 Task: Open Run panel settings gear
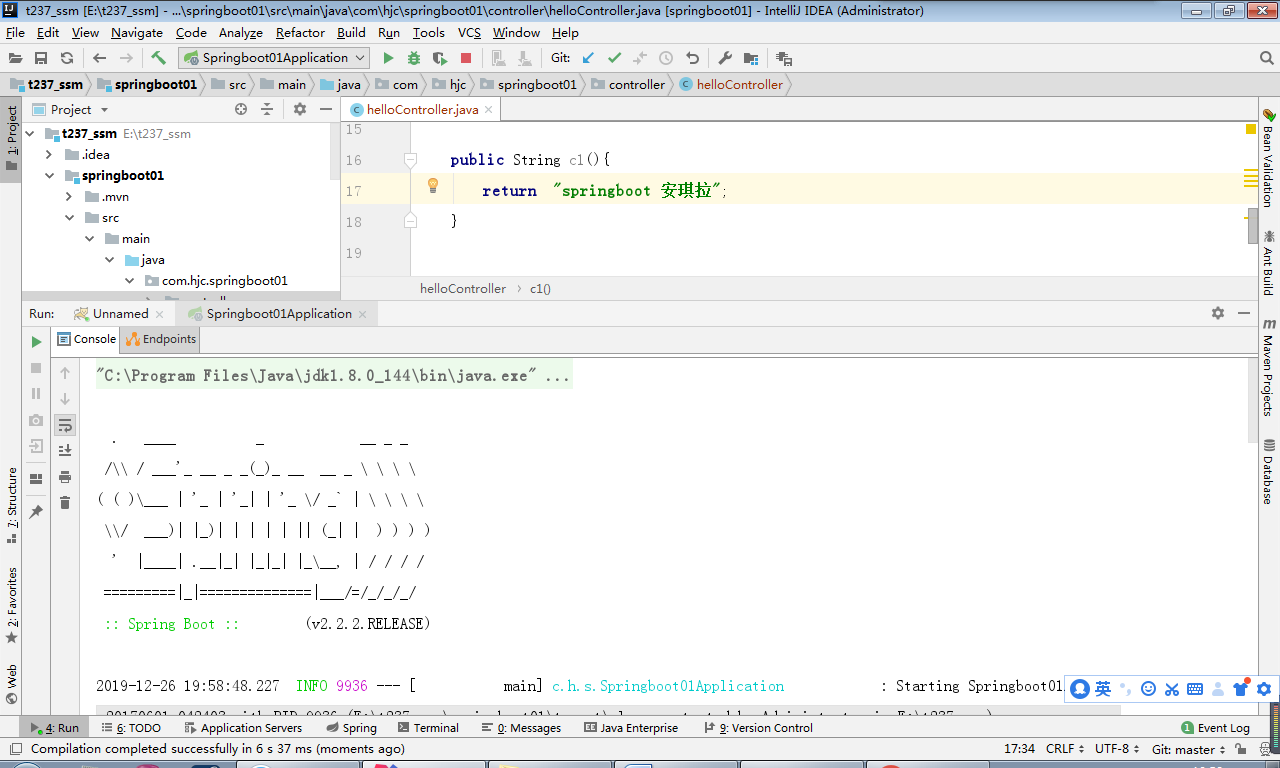tap(1218, 313)
